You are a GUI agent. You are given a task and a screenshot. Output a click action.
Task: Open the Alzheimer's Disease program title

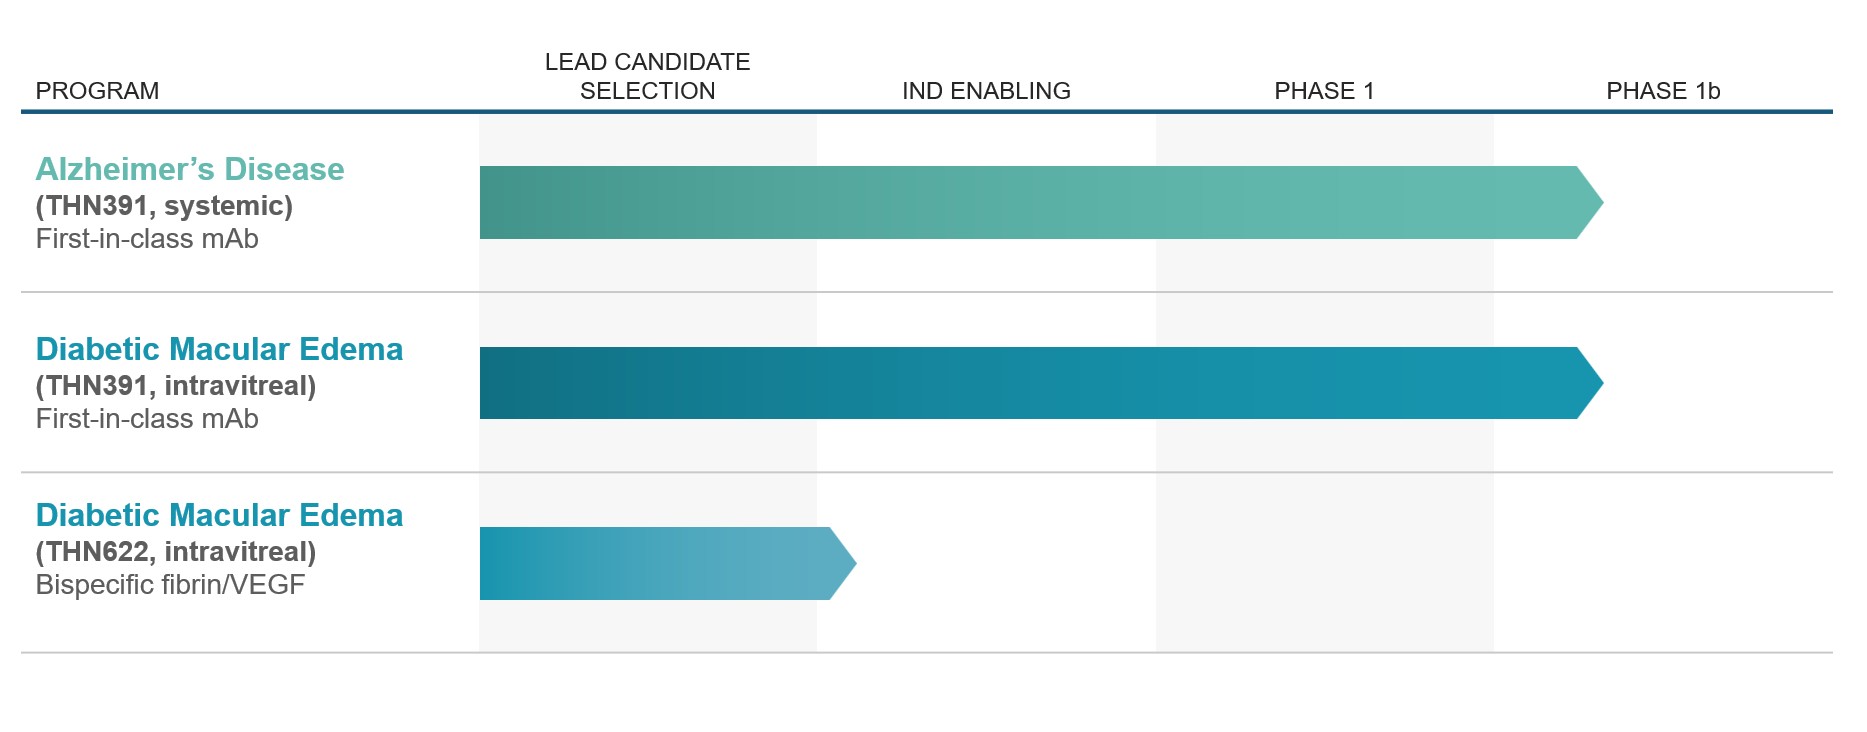[190, 169]
